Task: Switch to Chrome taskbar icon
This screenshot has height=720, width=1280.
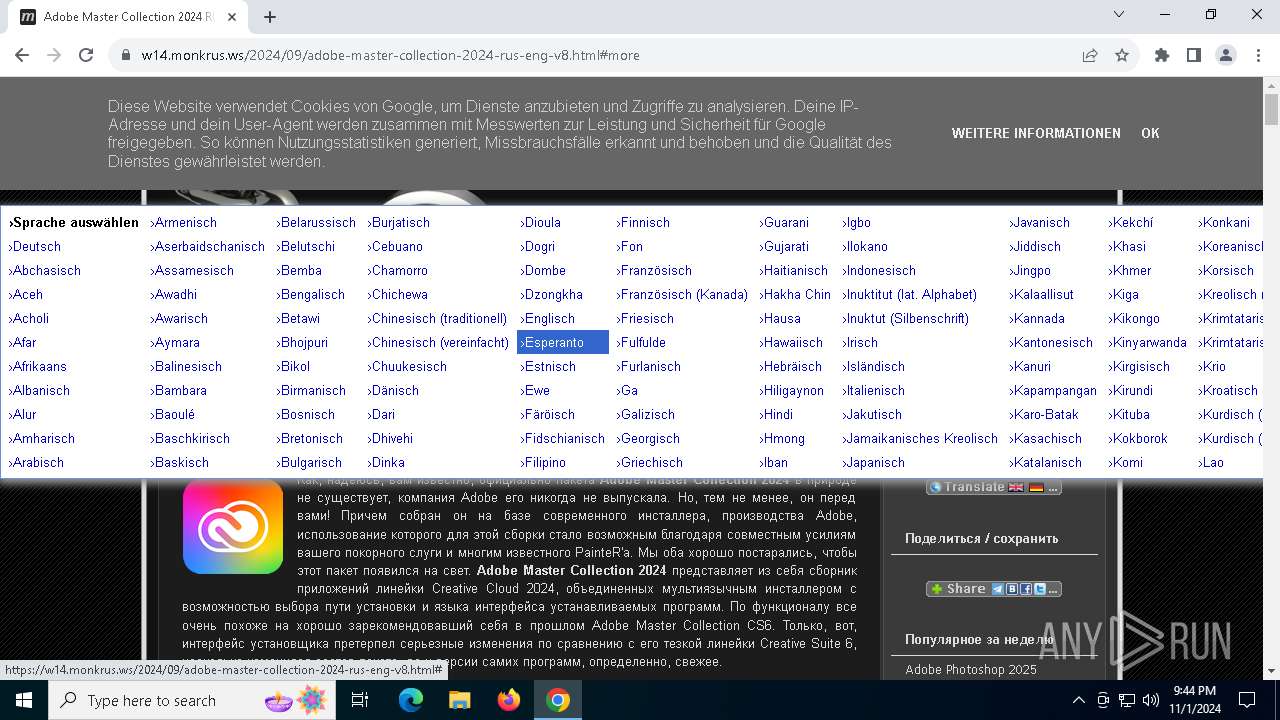Action: tap(558, 700)
